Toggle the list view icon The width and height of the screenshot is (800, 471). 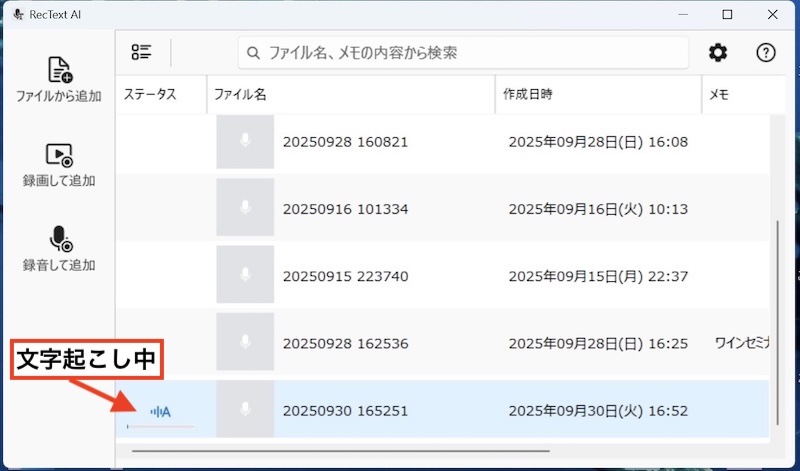[141, 52]
